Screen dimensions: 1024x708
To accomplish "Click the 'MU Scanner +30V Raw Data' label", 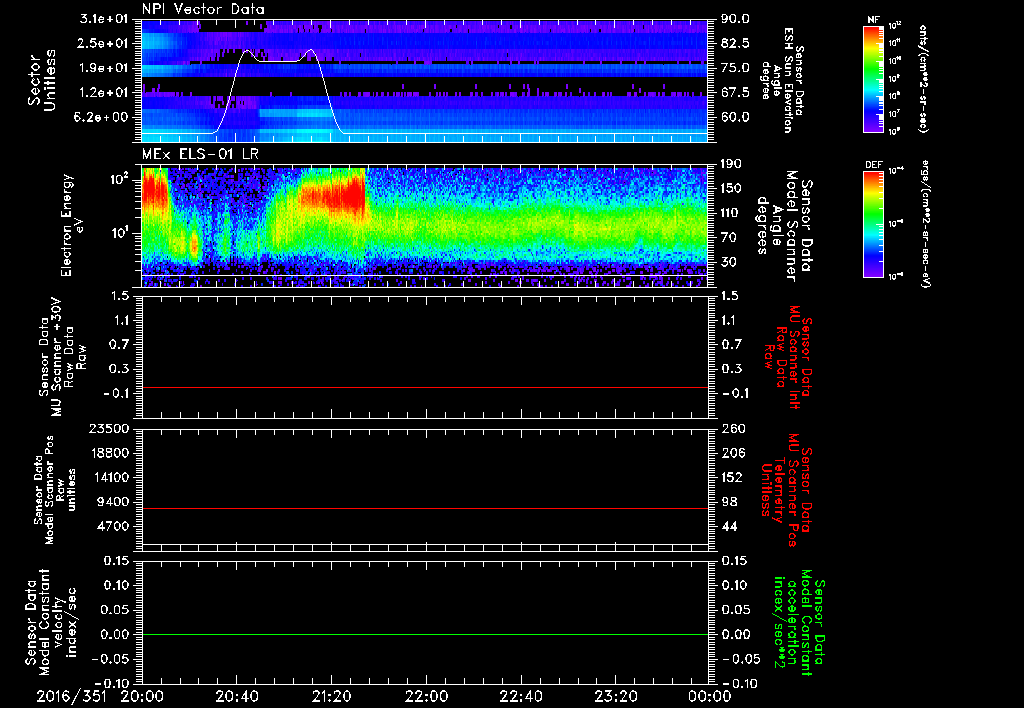I will click(62, 357).
